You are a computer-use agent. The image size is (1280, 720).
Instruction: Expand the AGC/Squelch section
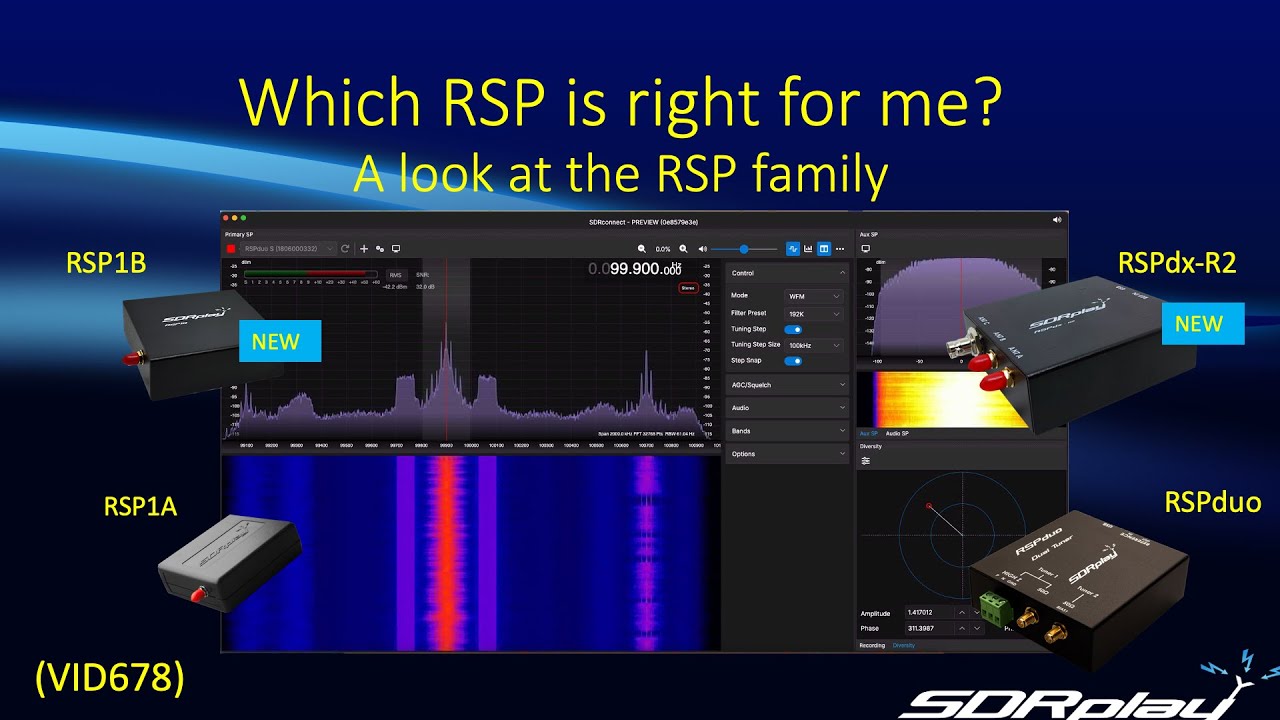click(787, 385)
